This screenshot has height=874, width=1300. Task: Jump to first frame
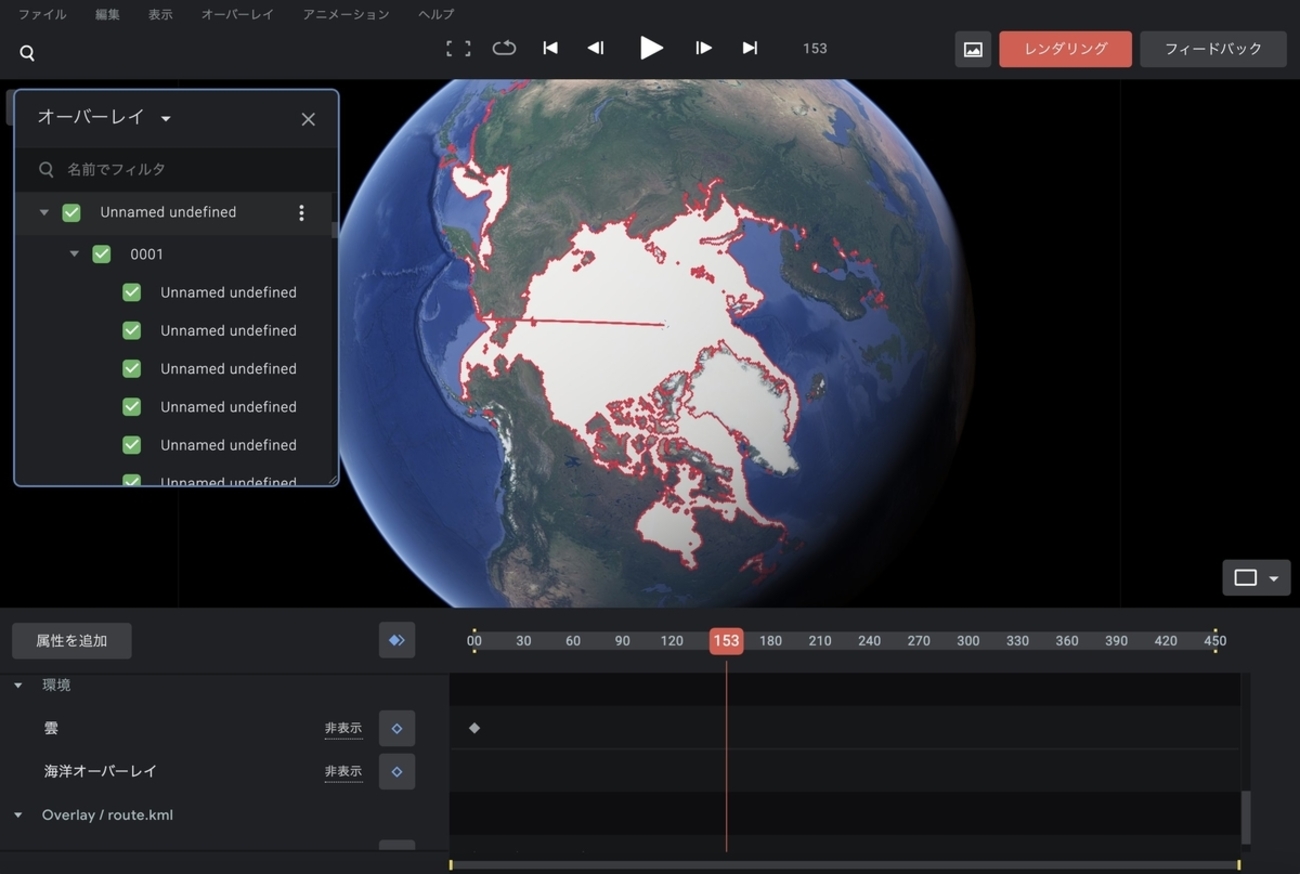pyautogui.click(x=550, y=48)
